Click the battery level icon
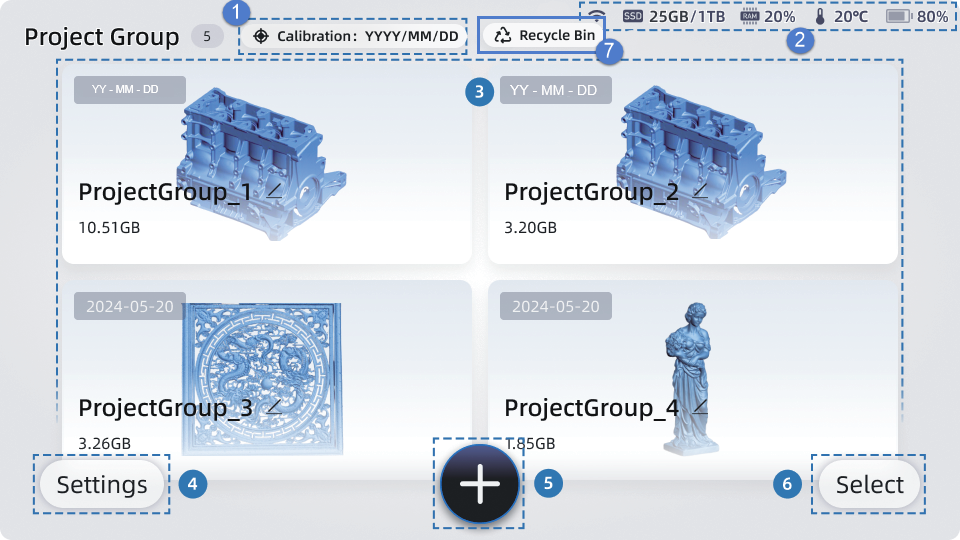This screenshot has width=960, height=540. click(x=899, y=16)
